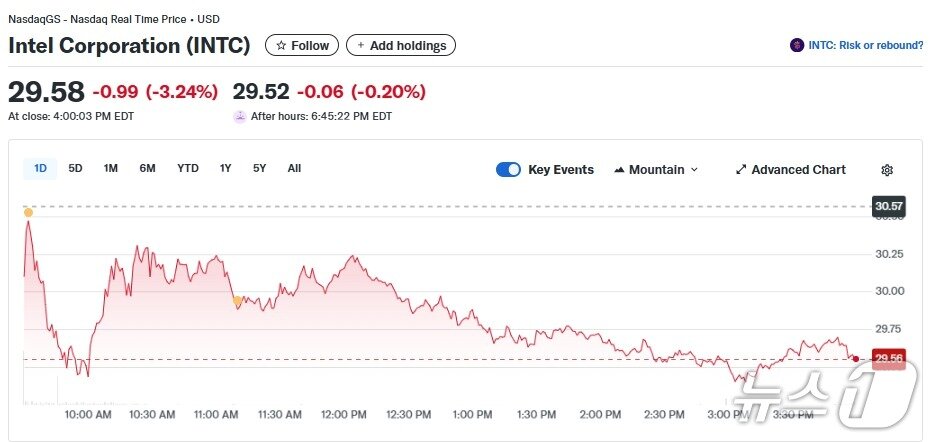The width and height of the screenshot is (931, 442).
Task: Select the 1M time range
Action: 110,168
